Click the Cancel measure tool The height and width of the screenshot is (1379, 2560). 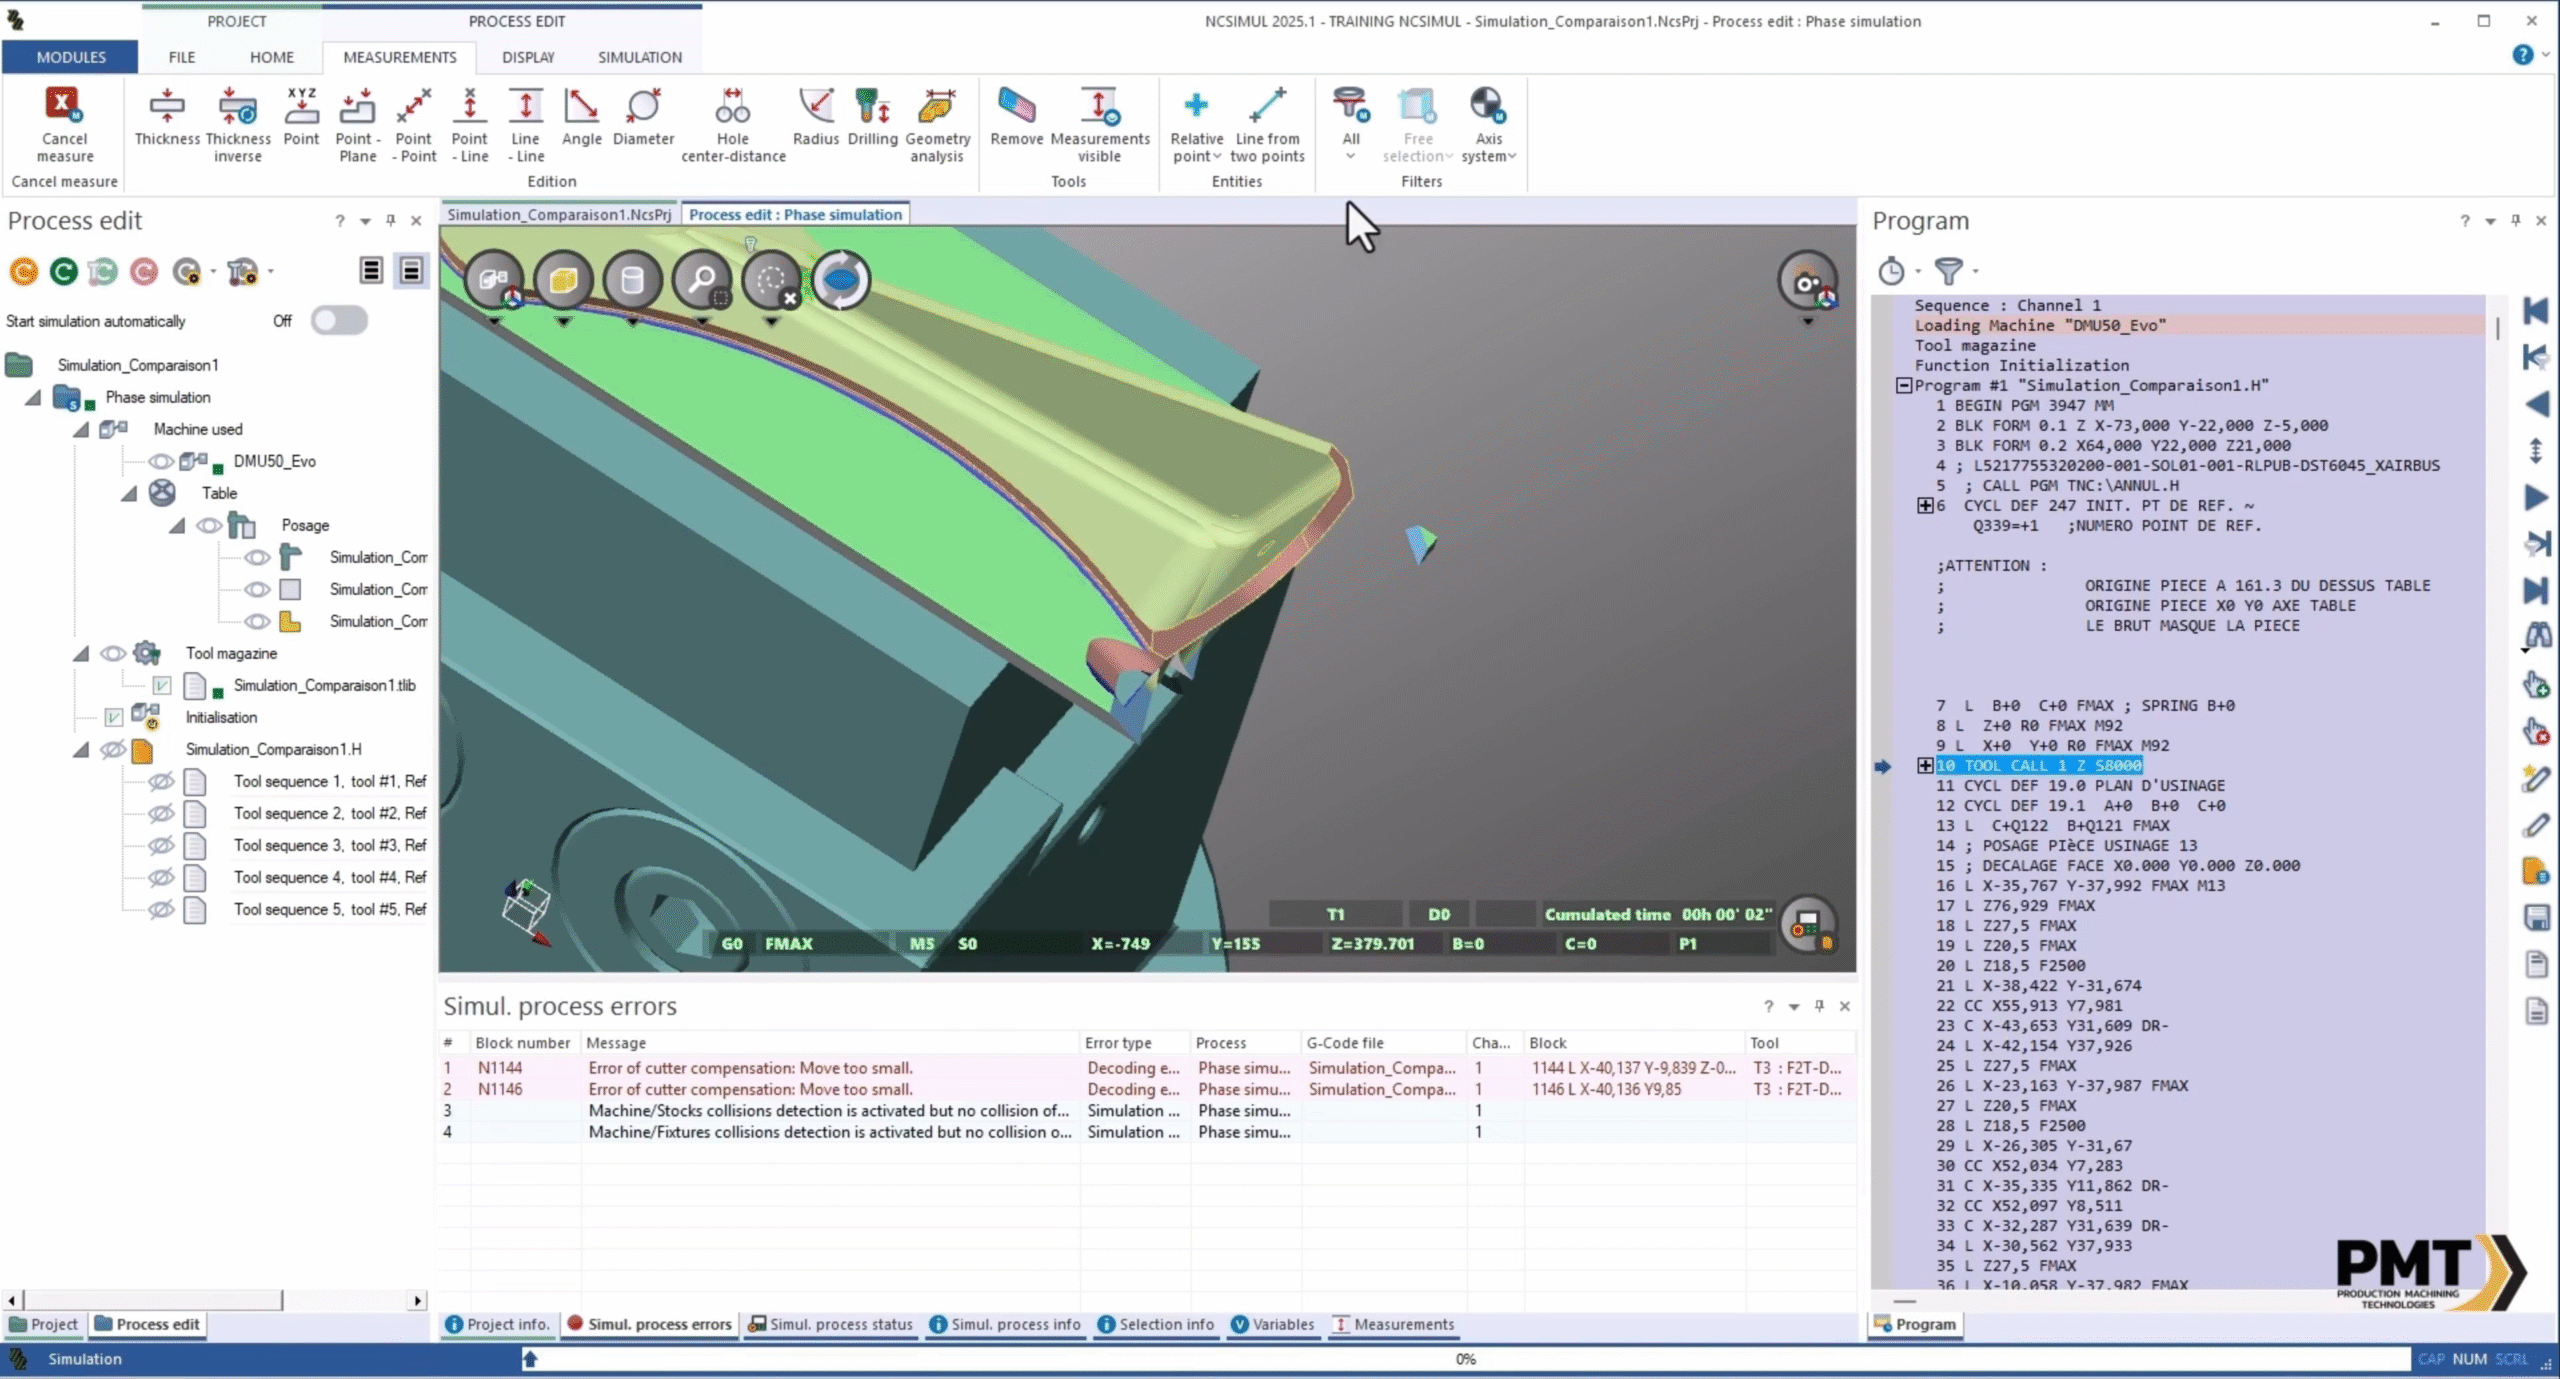[64, 124]
